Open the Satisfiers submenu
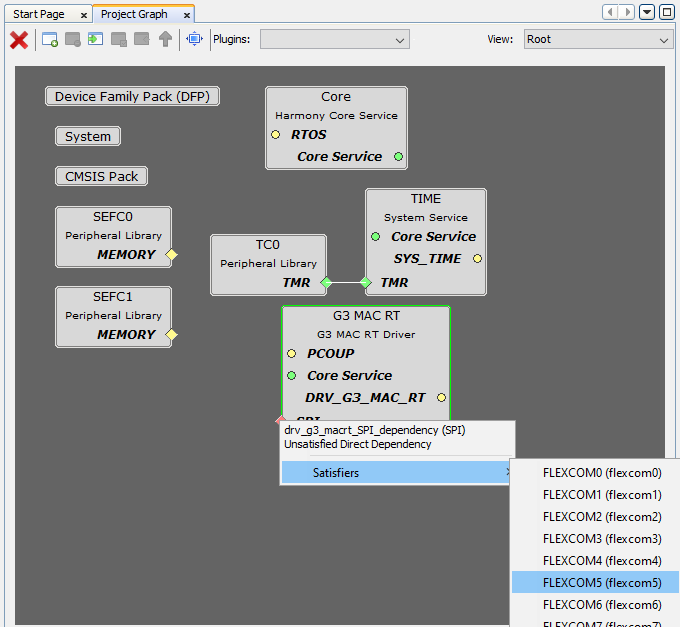Screen dimensions: 680x627 [x=396, y=473]
